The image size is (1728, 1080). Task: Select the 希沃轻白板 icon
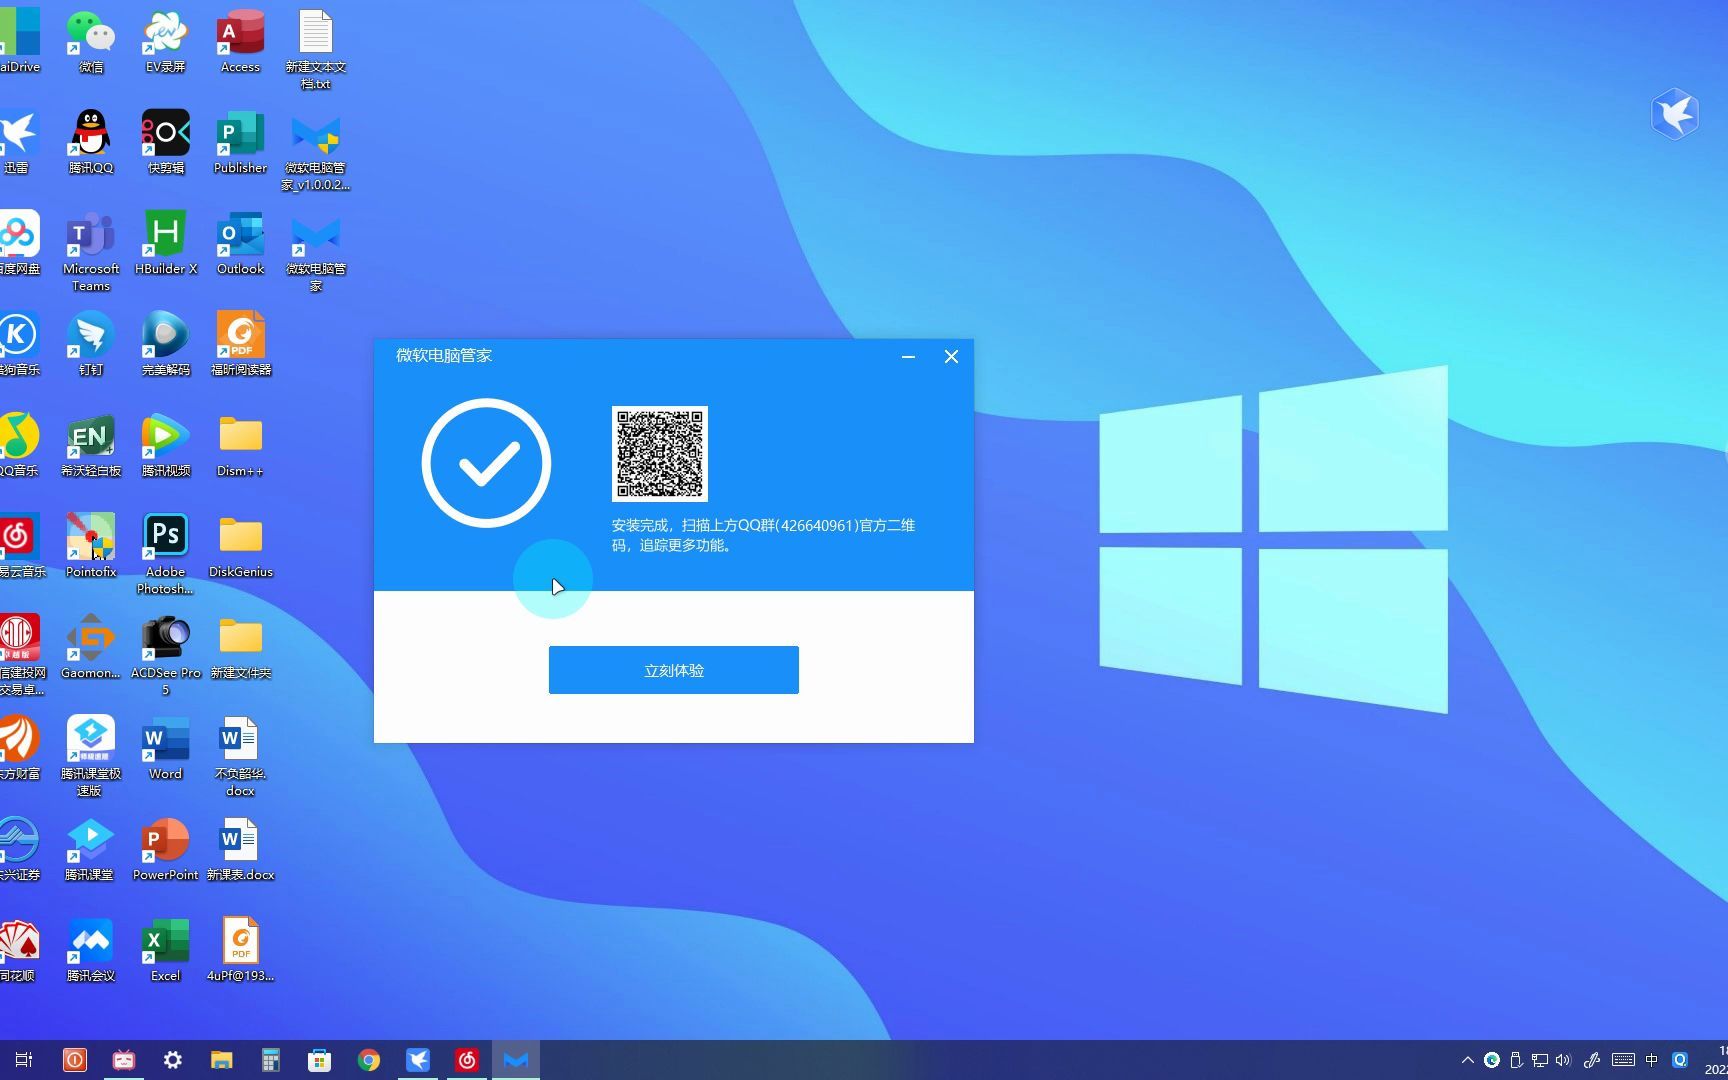pos(91,445)
